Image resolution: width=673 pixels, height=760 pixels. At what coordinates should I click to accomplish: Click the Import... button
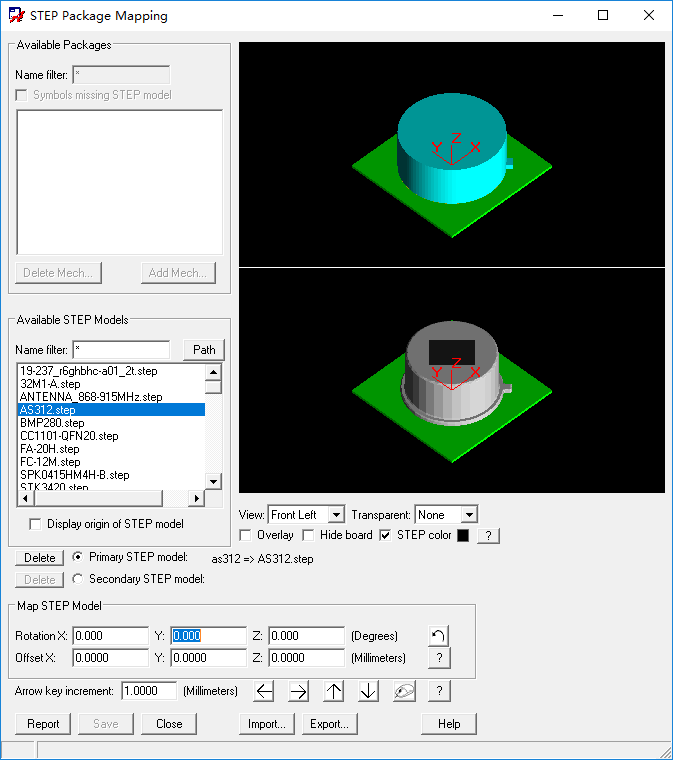(267, 724)
